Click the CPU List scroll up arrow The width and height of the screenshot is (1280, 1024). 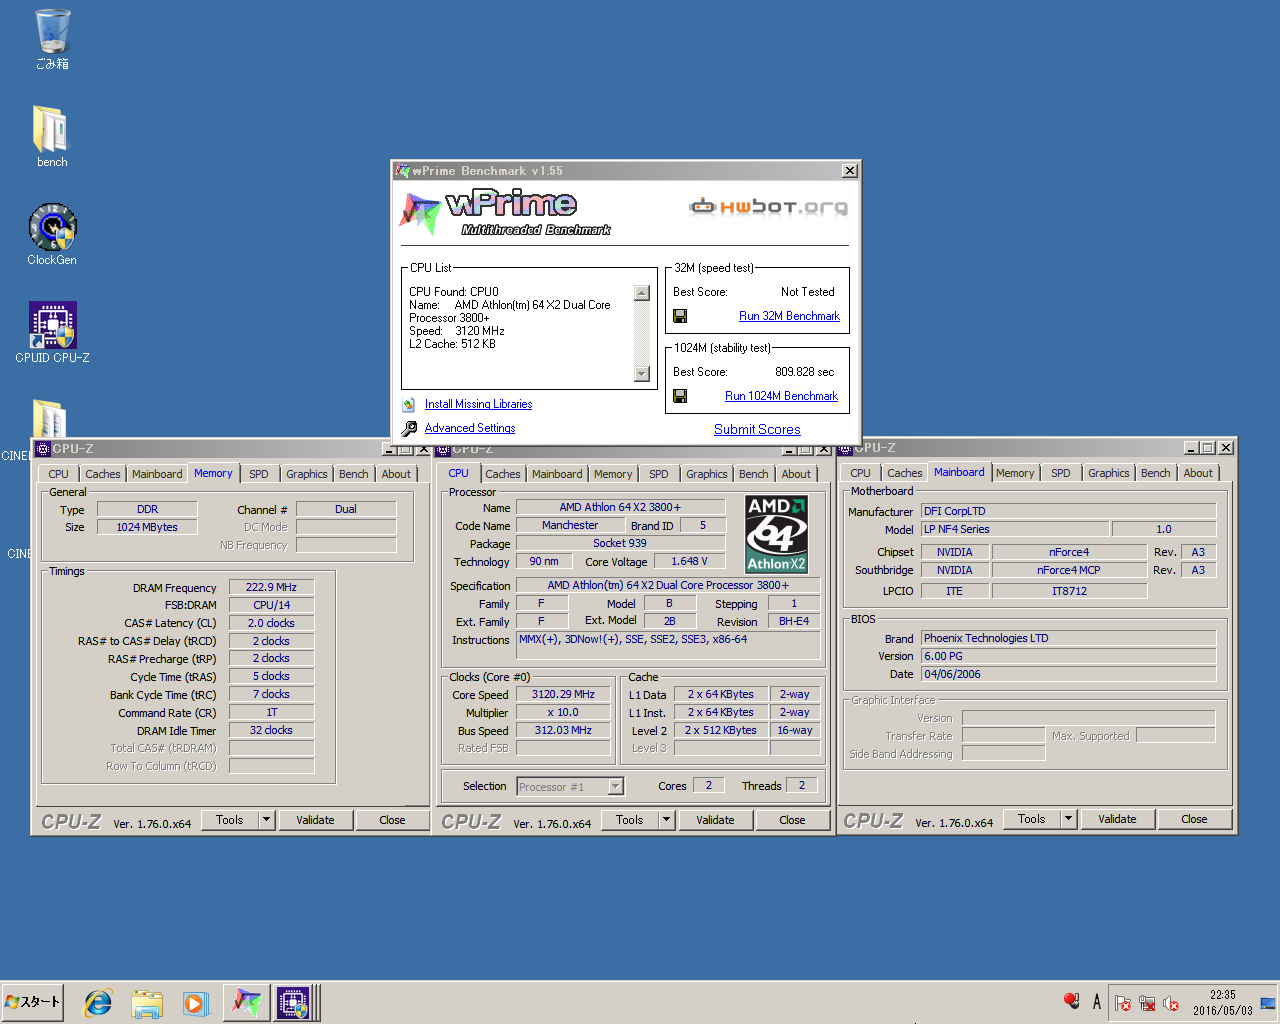coord(642,293)
